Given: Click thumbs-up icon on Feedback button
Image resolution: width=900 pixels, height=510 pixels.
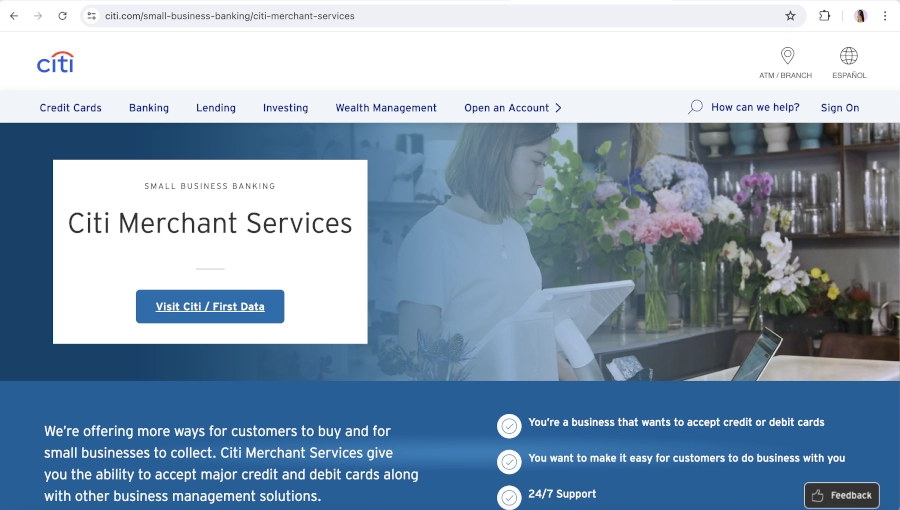Looking at the screenshot, I should click(x=818, y=496).
